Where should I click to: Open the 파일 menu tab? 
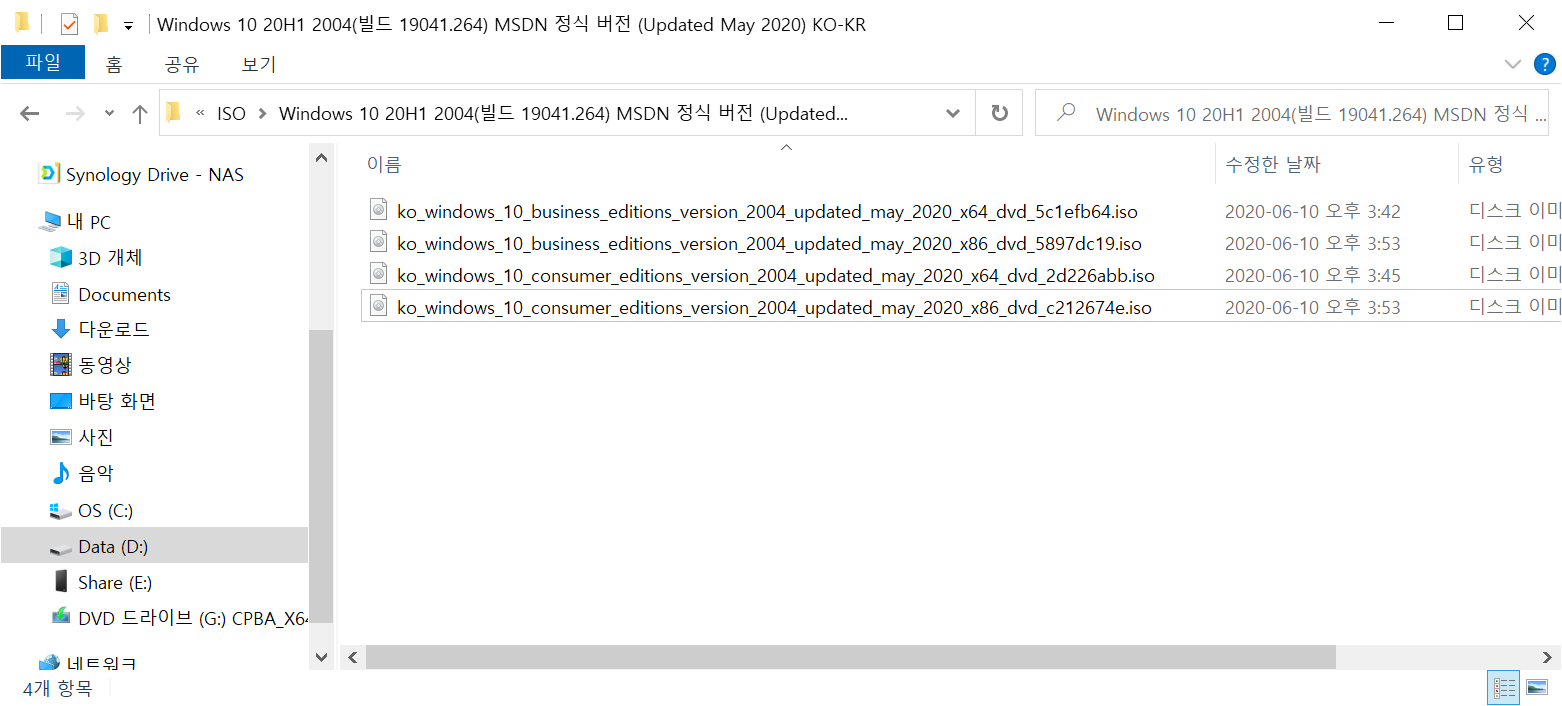[43, 63]
